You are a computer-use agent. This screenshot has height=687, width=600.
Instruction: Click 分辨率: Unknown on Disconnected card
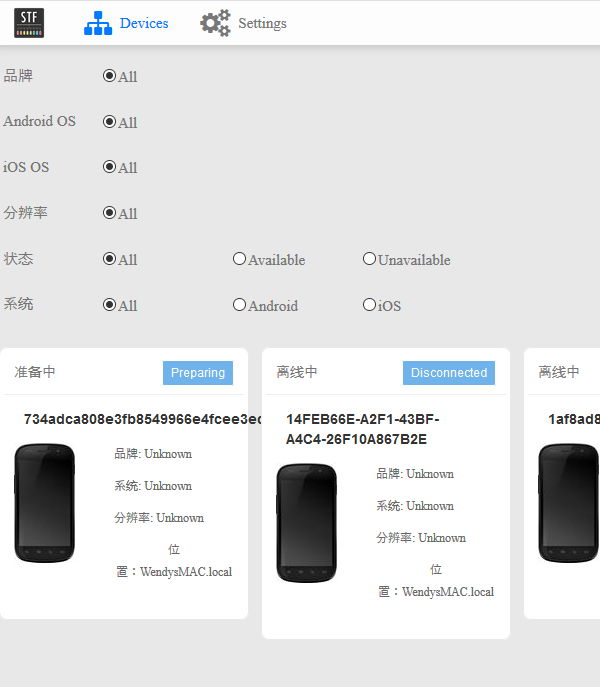tap(421, 538)
